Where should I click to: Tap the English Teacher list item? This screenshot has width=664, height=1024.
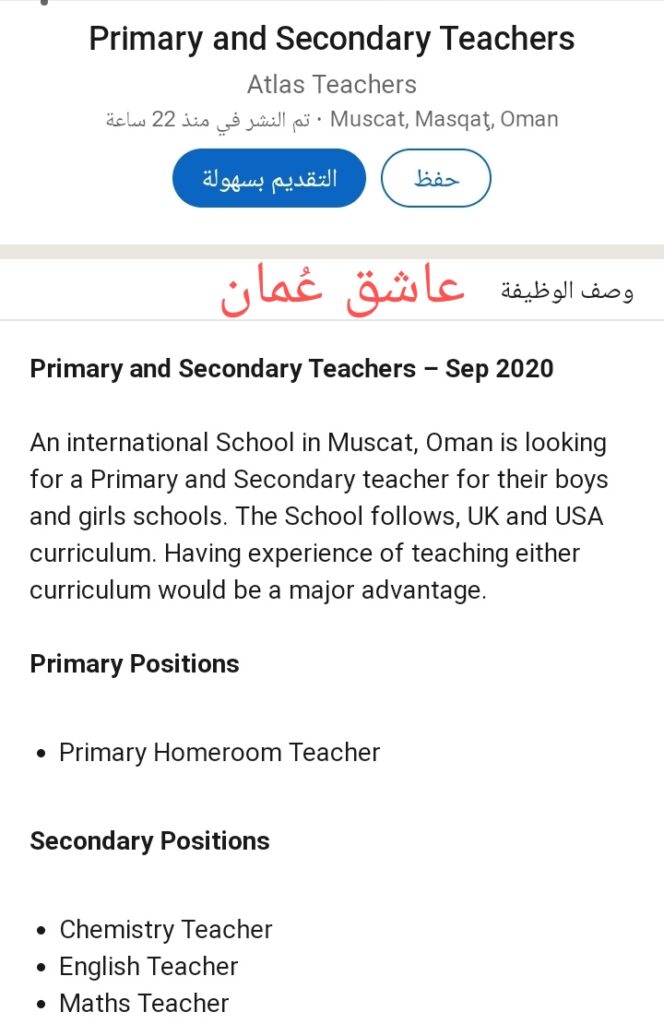[149, 966]
